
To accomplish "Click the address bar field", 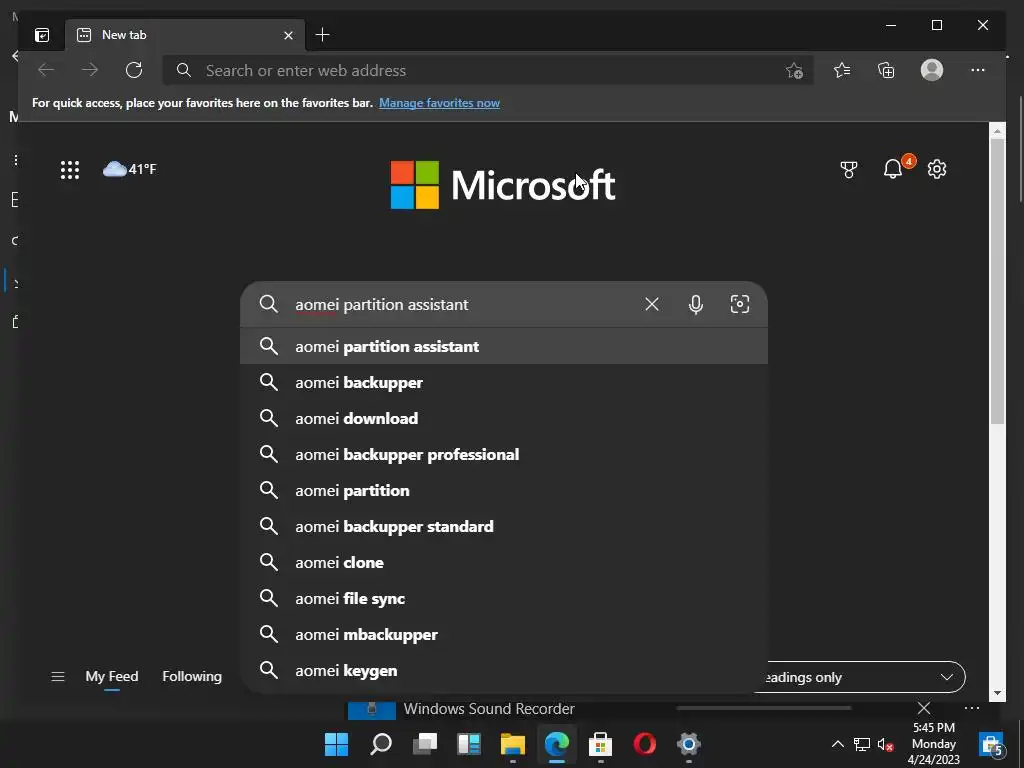I will point(487,71).
